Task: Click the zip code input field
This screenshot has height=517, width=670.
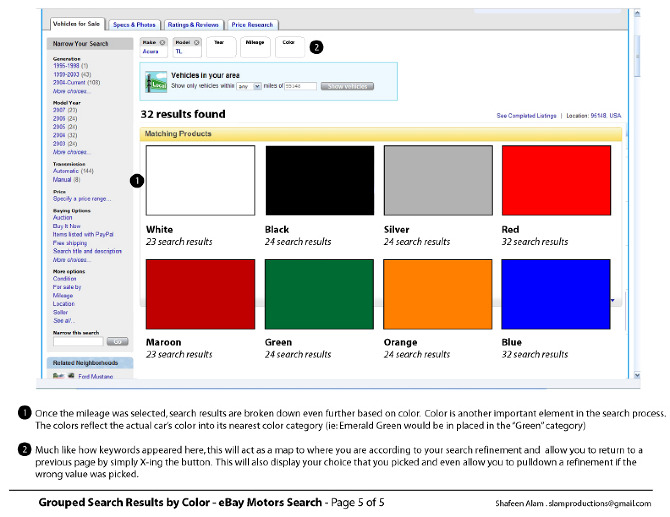Action: coord(300,86)
